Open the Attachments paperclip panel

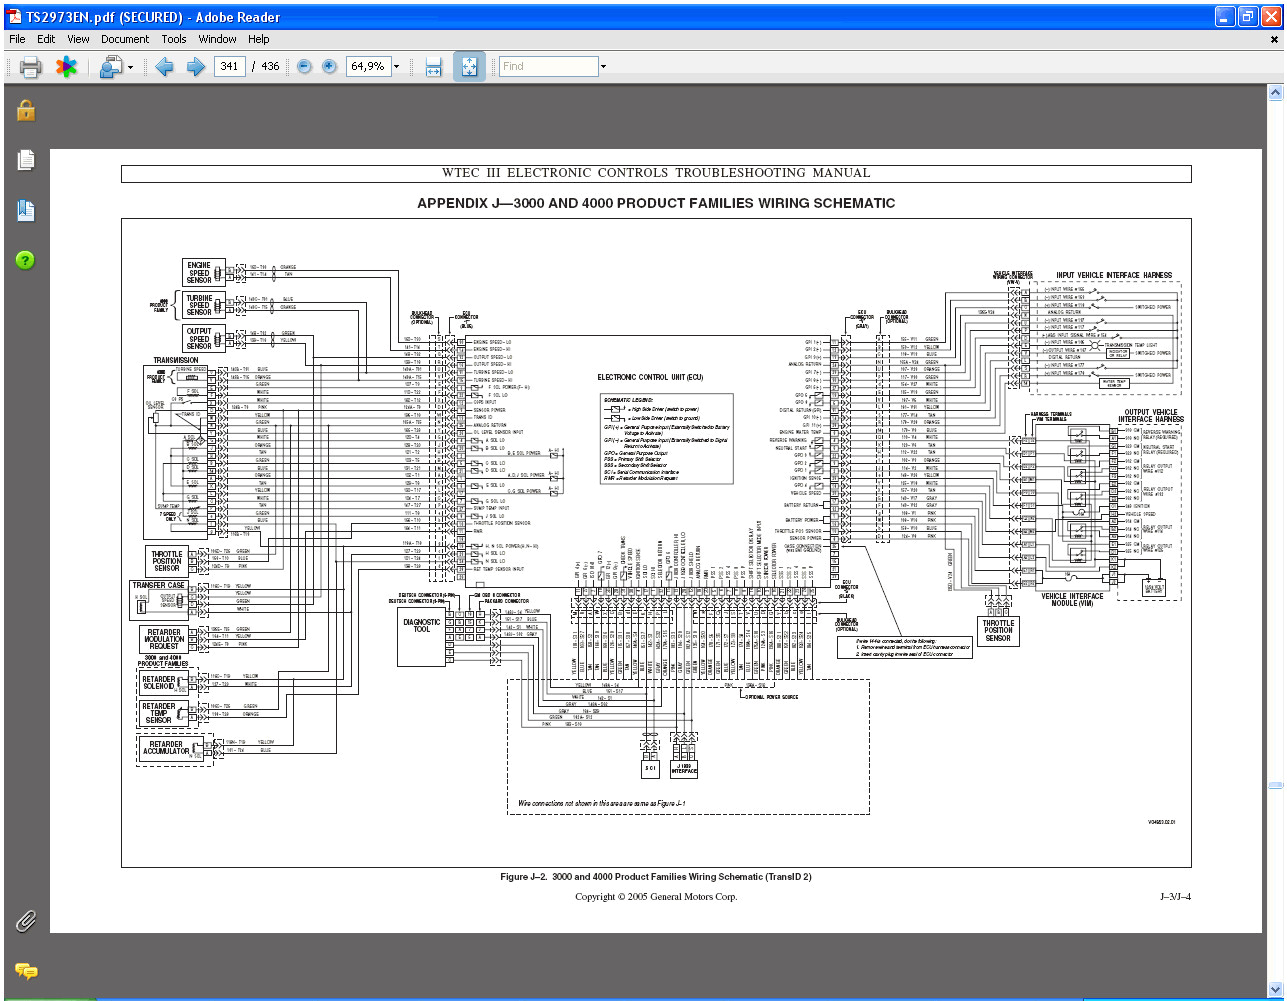click(x=26, y=922)
